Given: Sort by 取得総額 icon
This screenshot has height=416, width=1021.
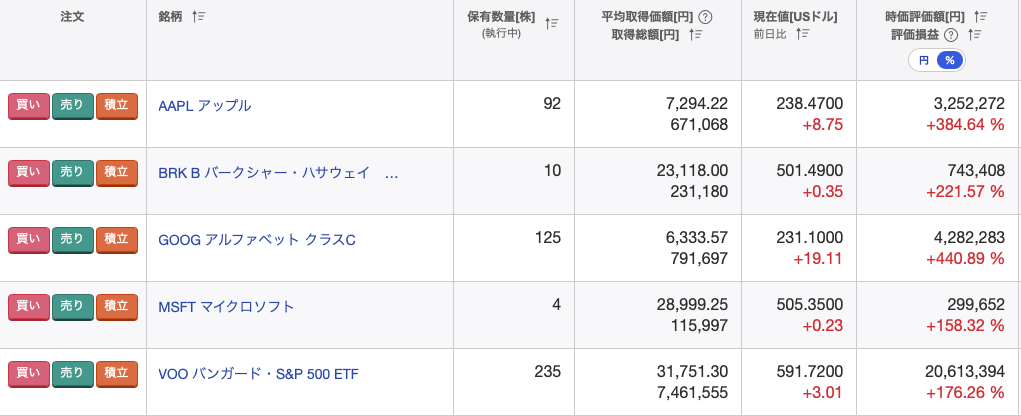Looking at the screenshot, I should coord(695,35).
